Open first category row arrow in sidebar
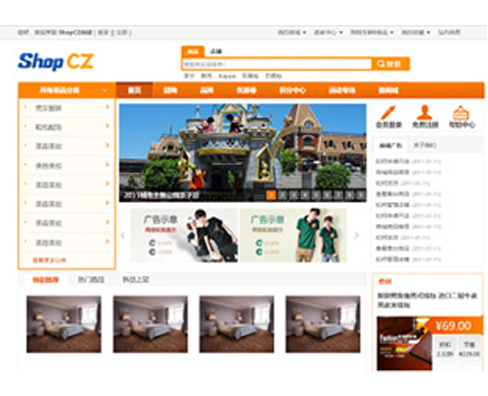The width and height of the screenshot is (488, 396). [107, 107]
